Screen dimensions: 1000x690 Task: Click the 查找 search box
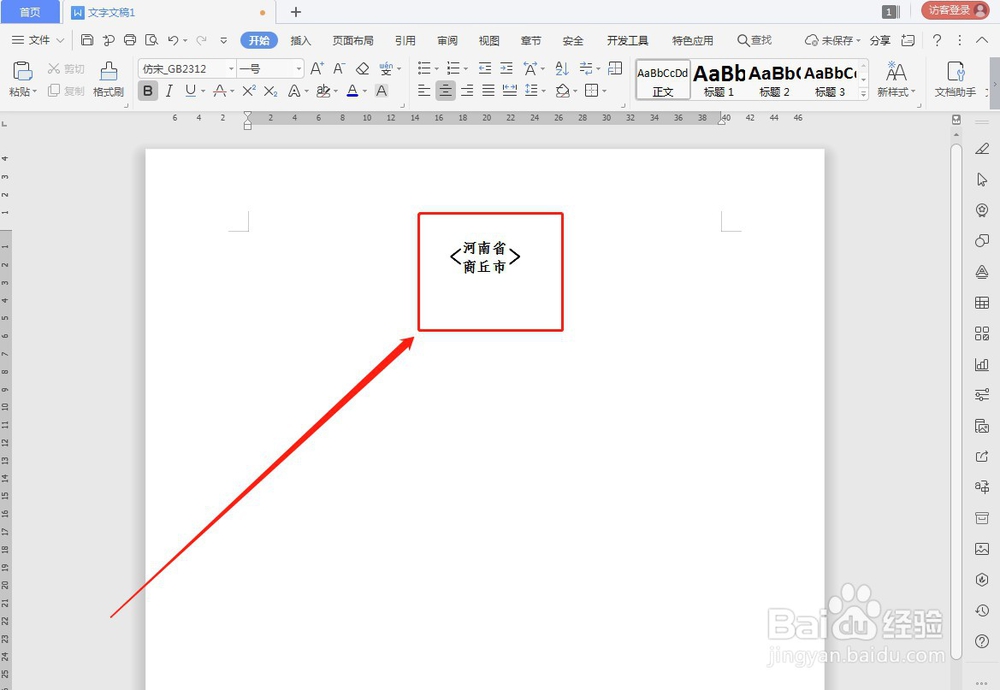(x=754, y=40)
